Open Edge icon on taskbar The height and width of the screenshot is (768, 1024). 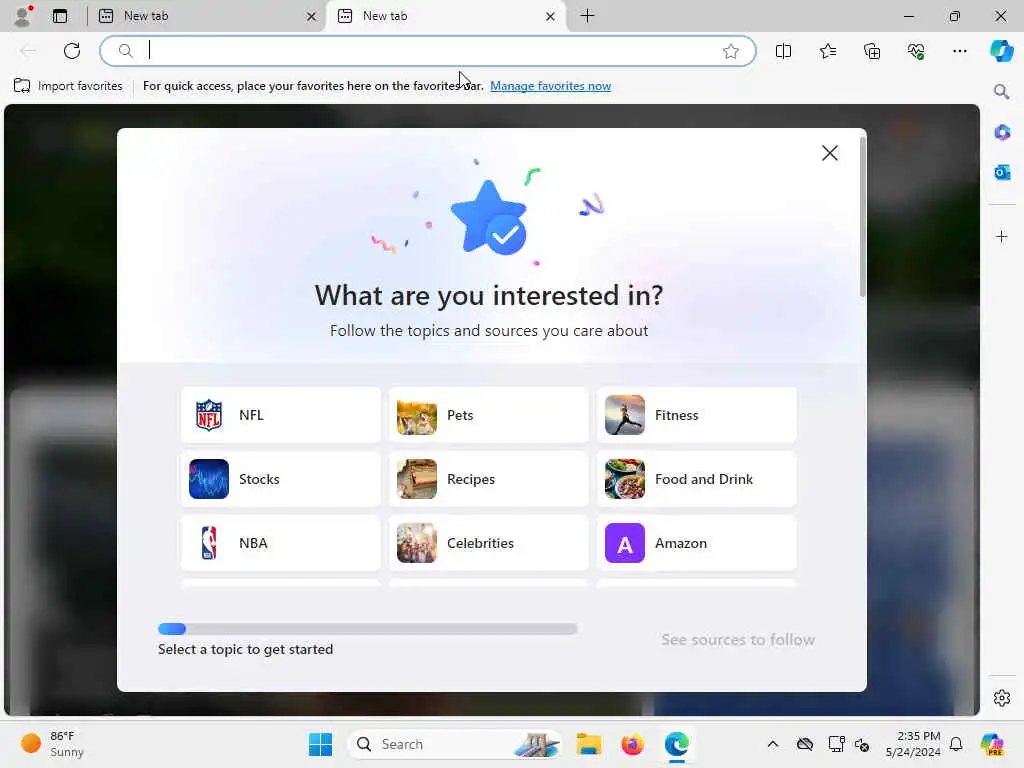point(677,744)
